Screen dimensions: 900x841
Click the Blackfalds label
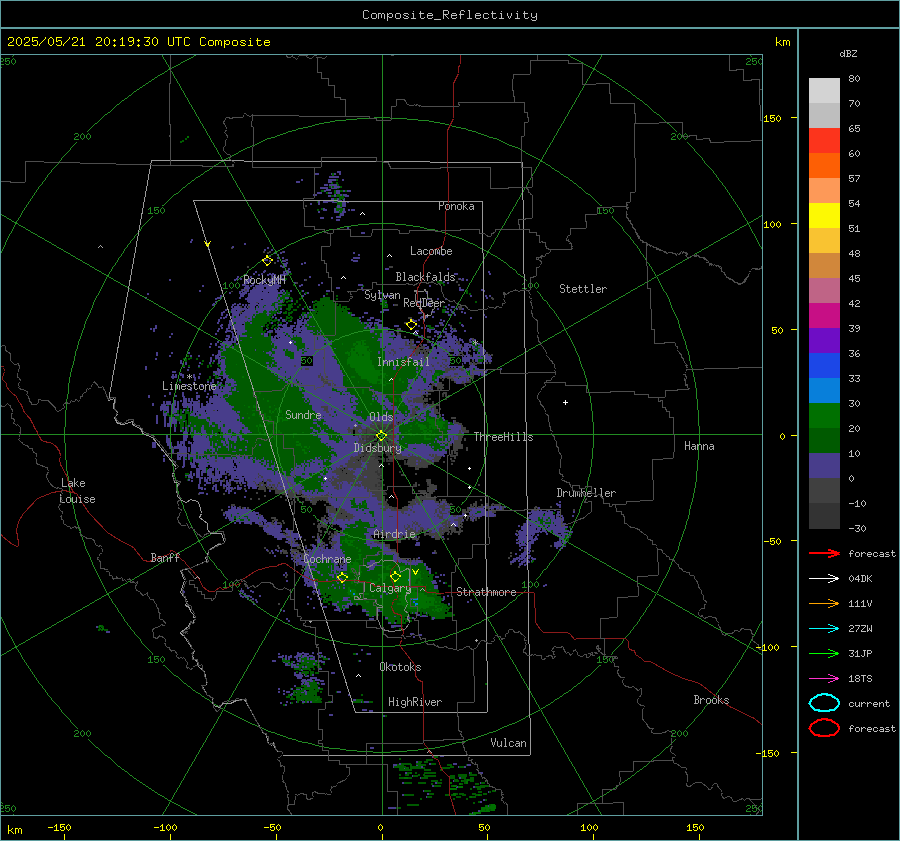point(425,277)
